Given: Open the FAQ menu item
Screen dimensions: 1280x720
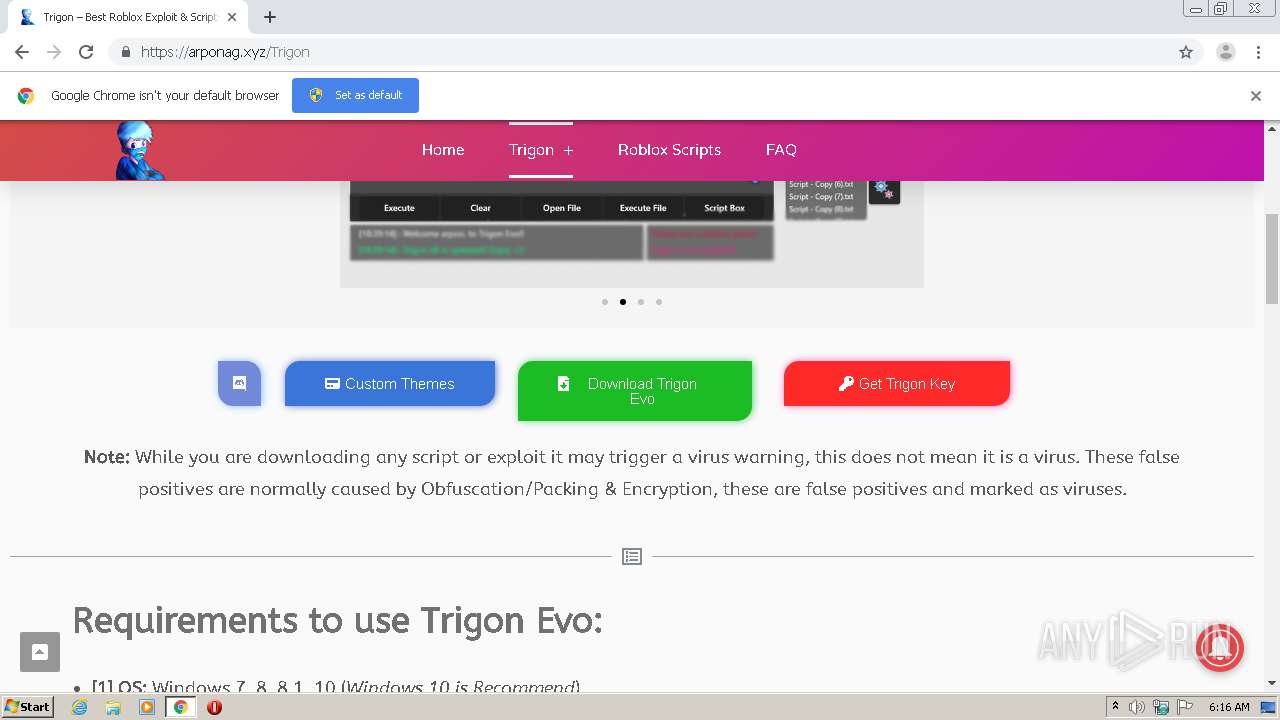Looking at the screenshot, I should [x=781, y=149].
